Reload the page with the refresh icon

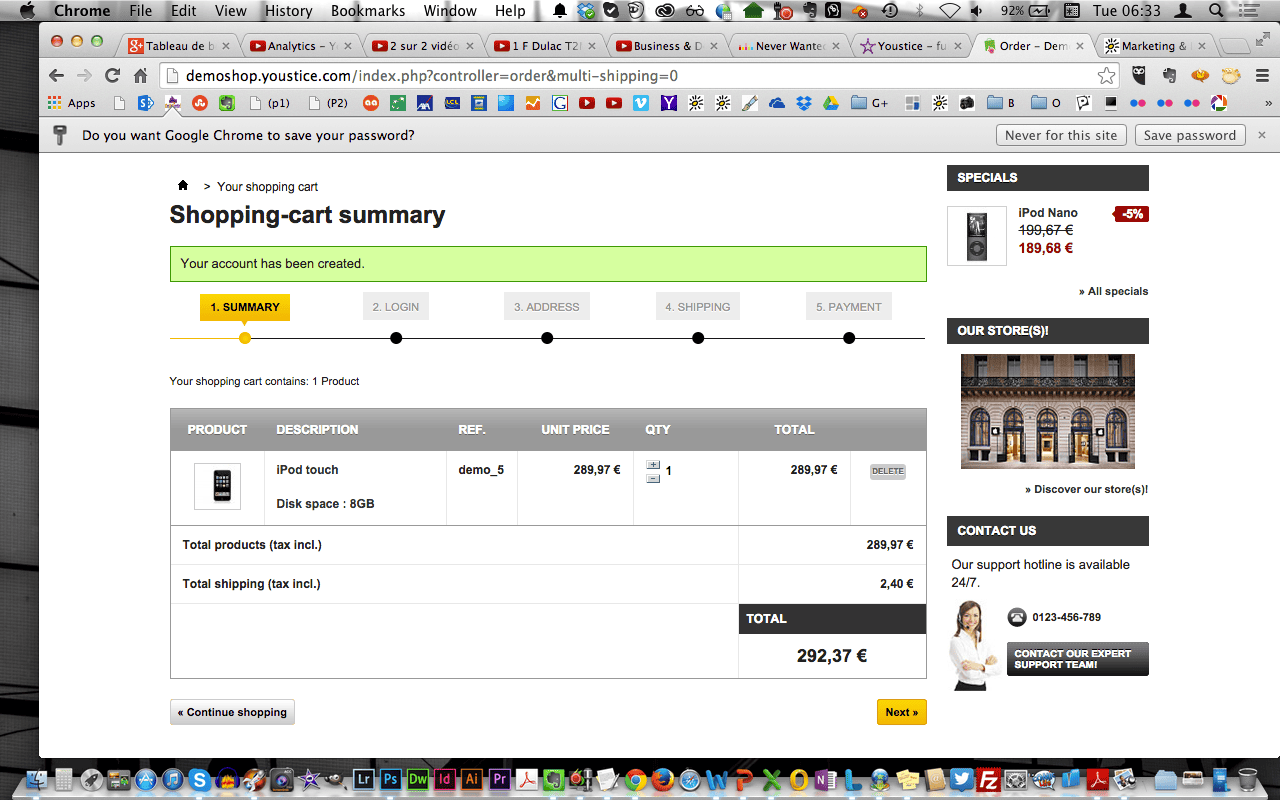click(112, 76)
